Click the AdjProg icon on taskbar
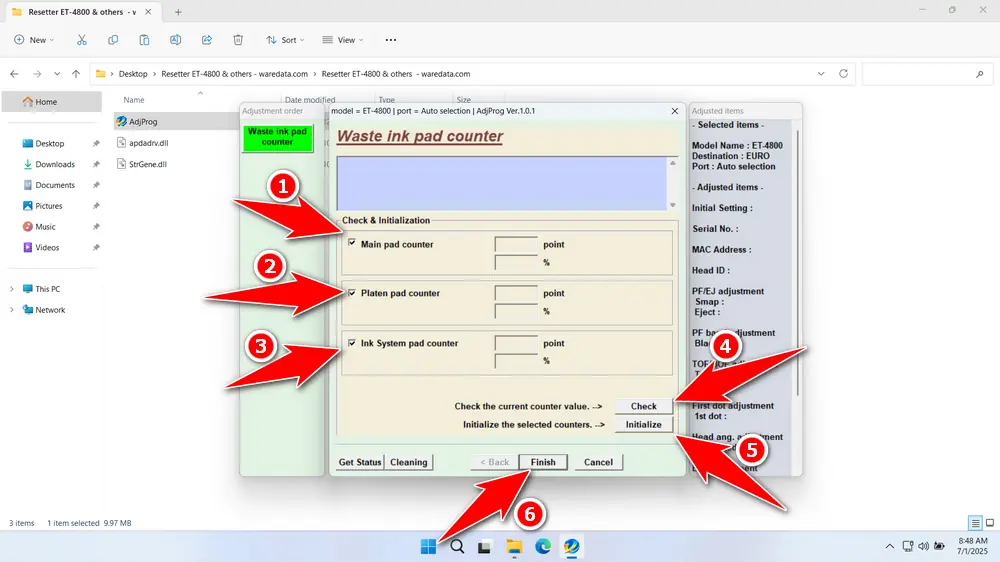Image resolution: width=1000 pixels, height=562 pixels. pyautogui.click(x=571, y=547)
